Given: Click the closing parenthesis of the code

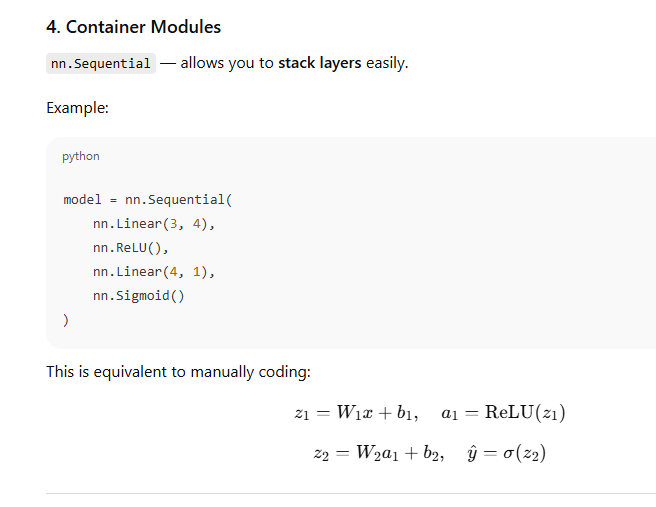Looking at the screenshot, I should click(66, 320).
